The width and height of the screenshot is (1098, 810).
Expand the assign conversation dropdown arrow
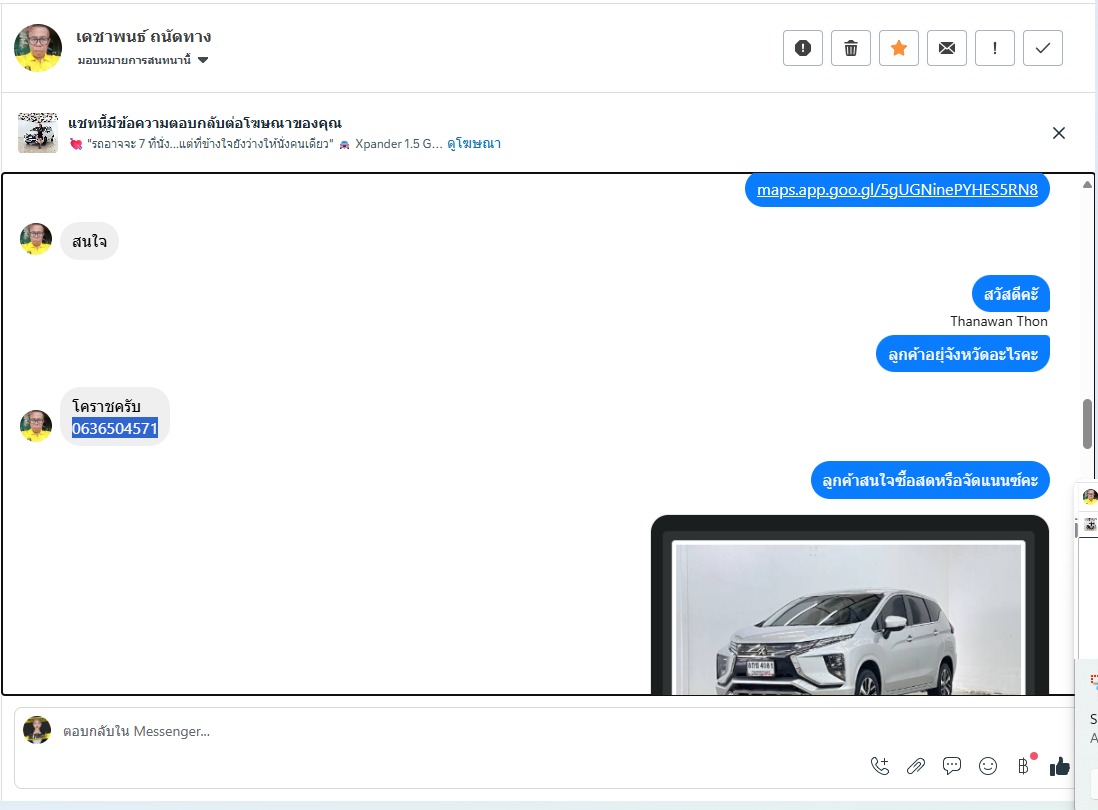[x=203, y=60]
